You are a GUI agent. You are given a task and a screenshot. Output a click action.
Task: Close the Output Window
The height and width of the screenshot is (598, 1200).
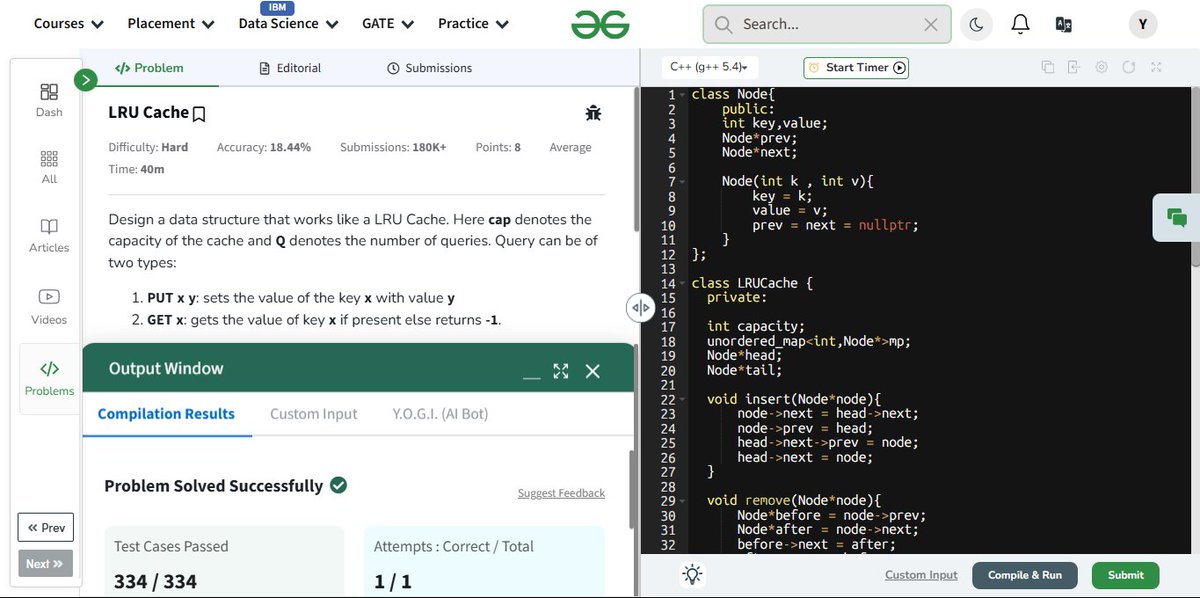coord(593,371)
